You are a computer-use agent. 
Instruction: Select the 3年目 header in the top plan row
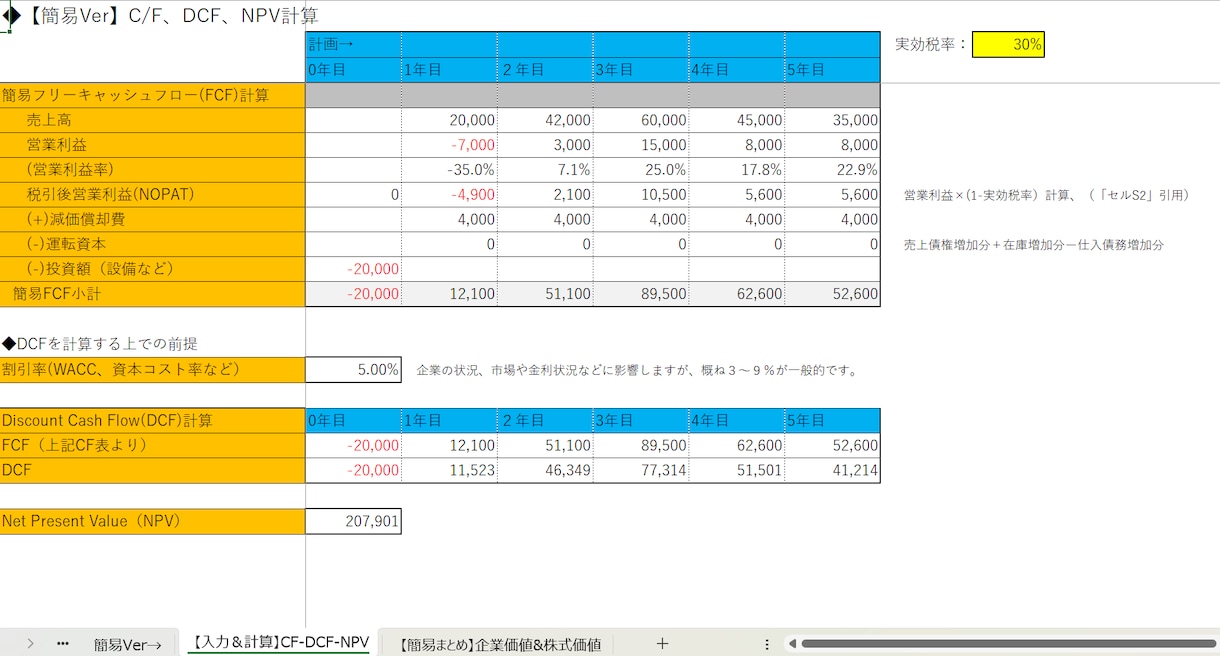(641, 70)
